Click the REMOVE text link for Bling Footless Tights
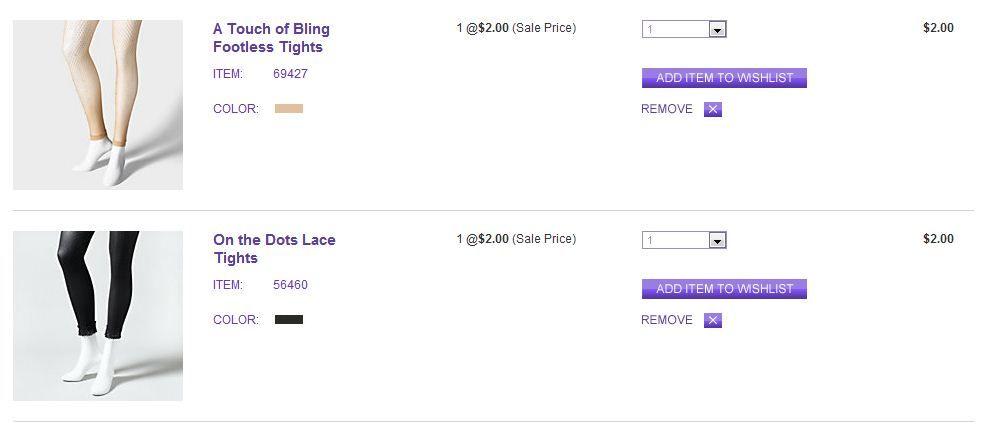This screenshot has width=993, height=422. [x=667, y=109]
